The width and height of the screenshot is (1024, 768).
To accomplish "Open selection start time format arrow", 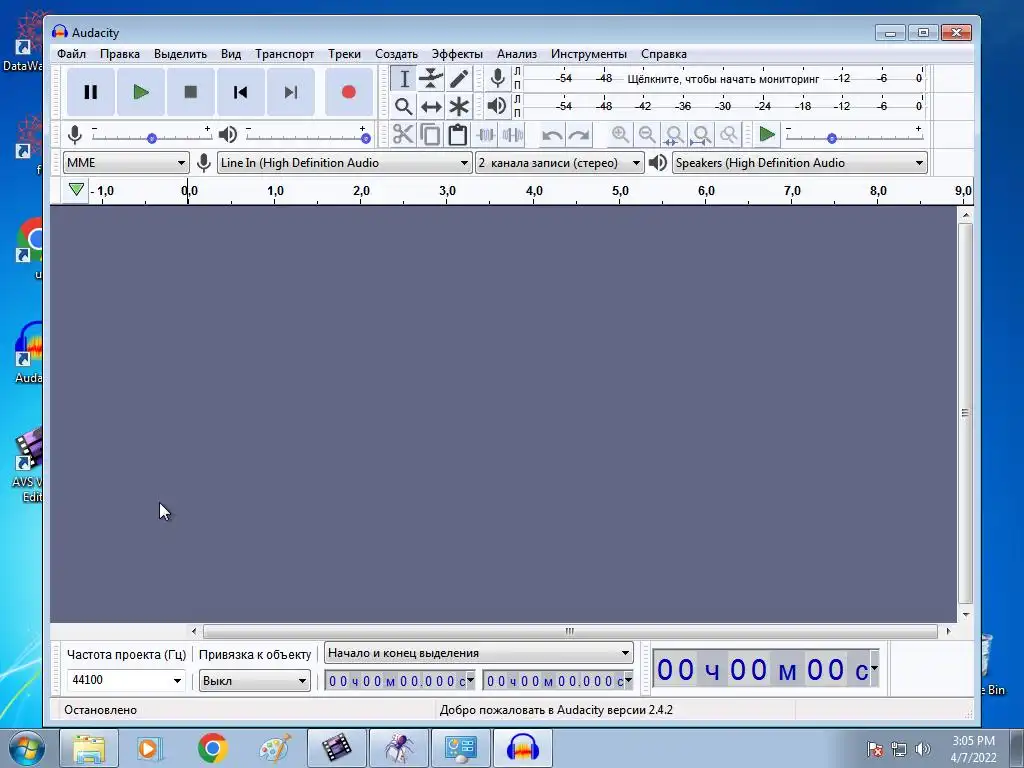I will coord(470,680).
